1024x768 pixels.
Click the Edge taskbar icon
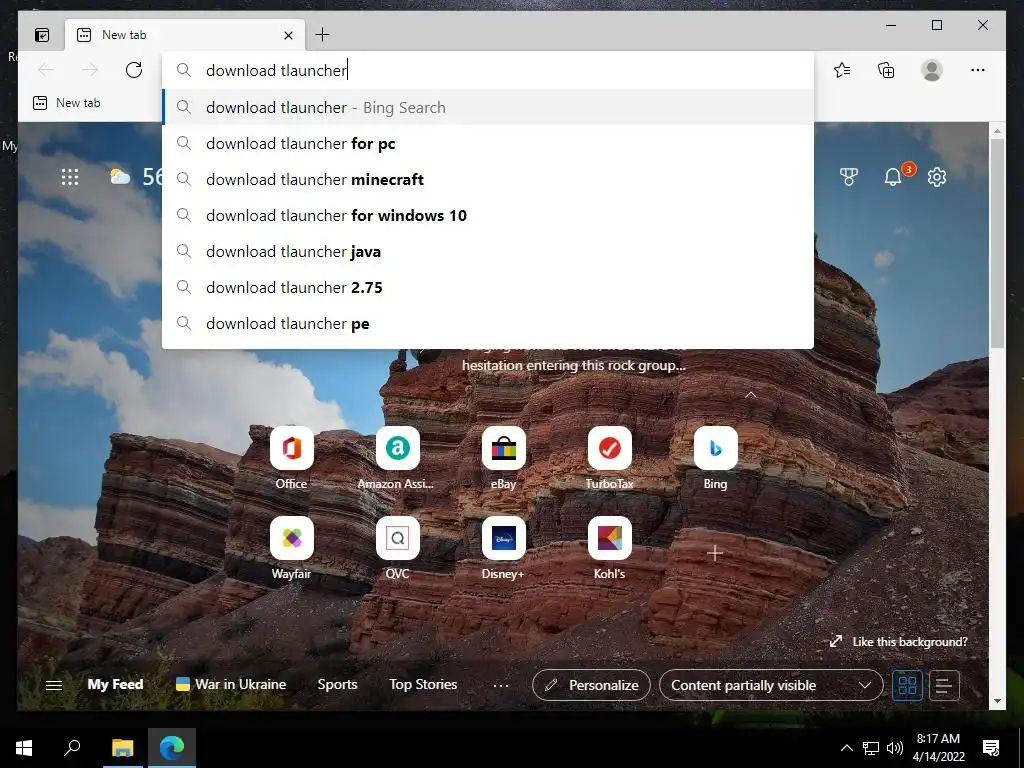pyautogui.click(x=172, y=747)
